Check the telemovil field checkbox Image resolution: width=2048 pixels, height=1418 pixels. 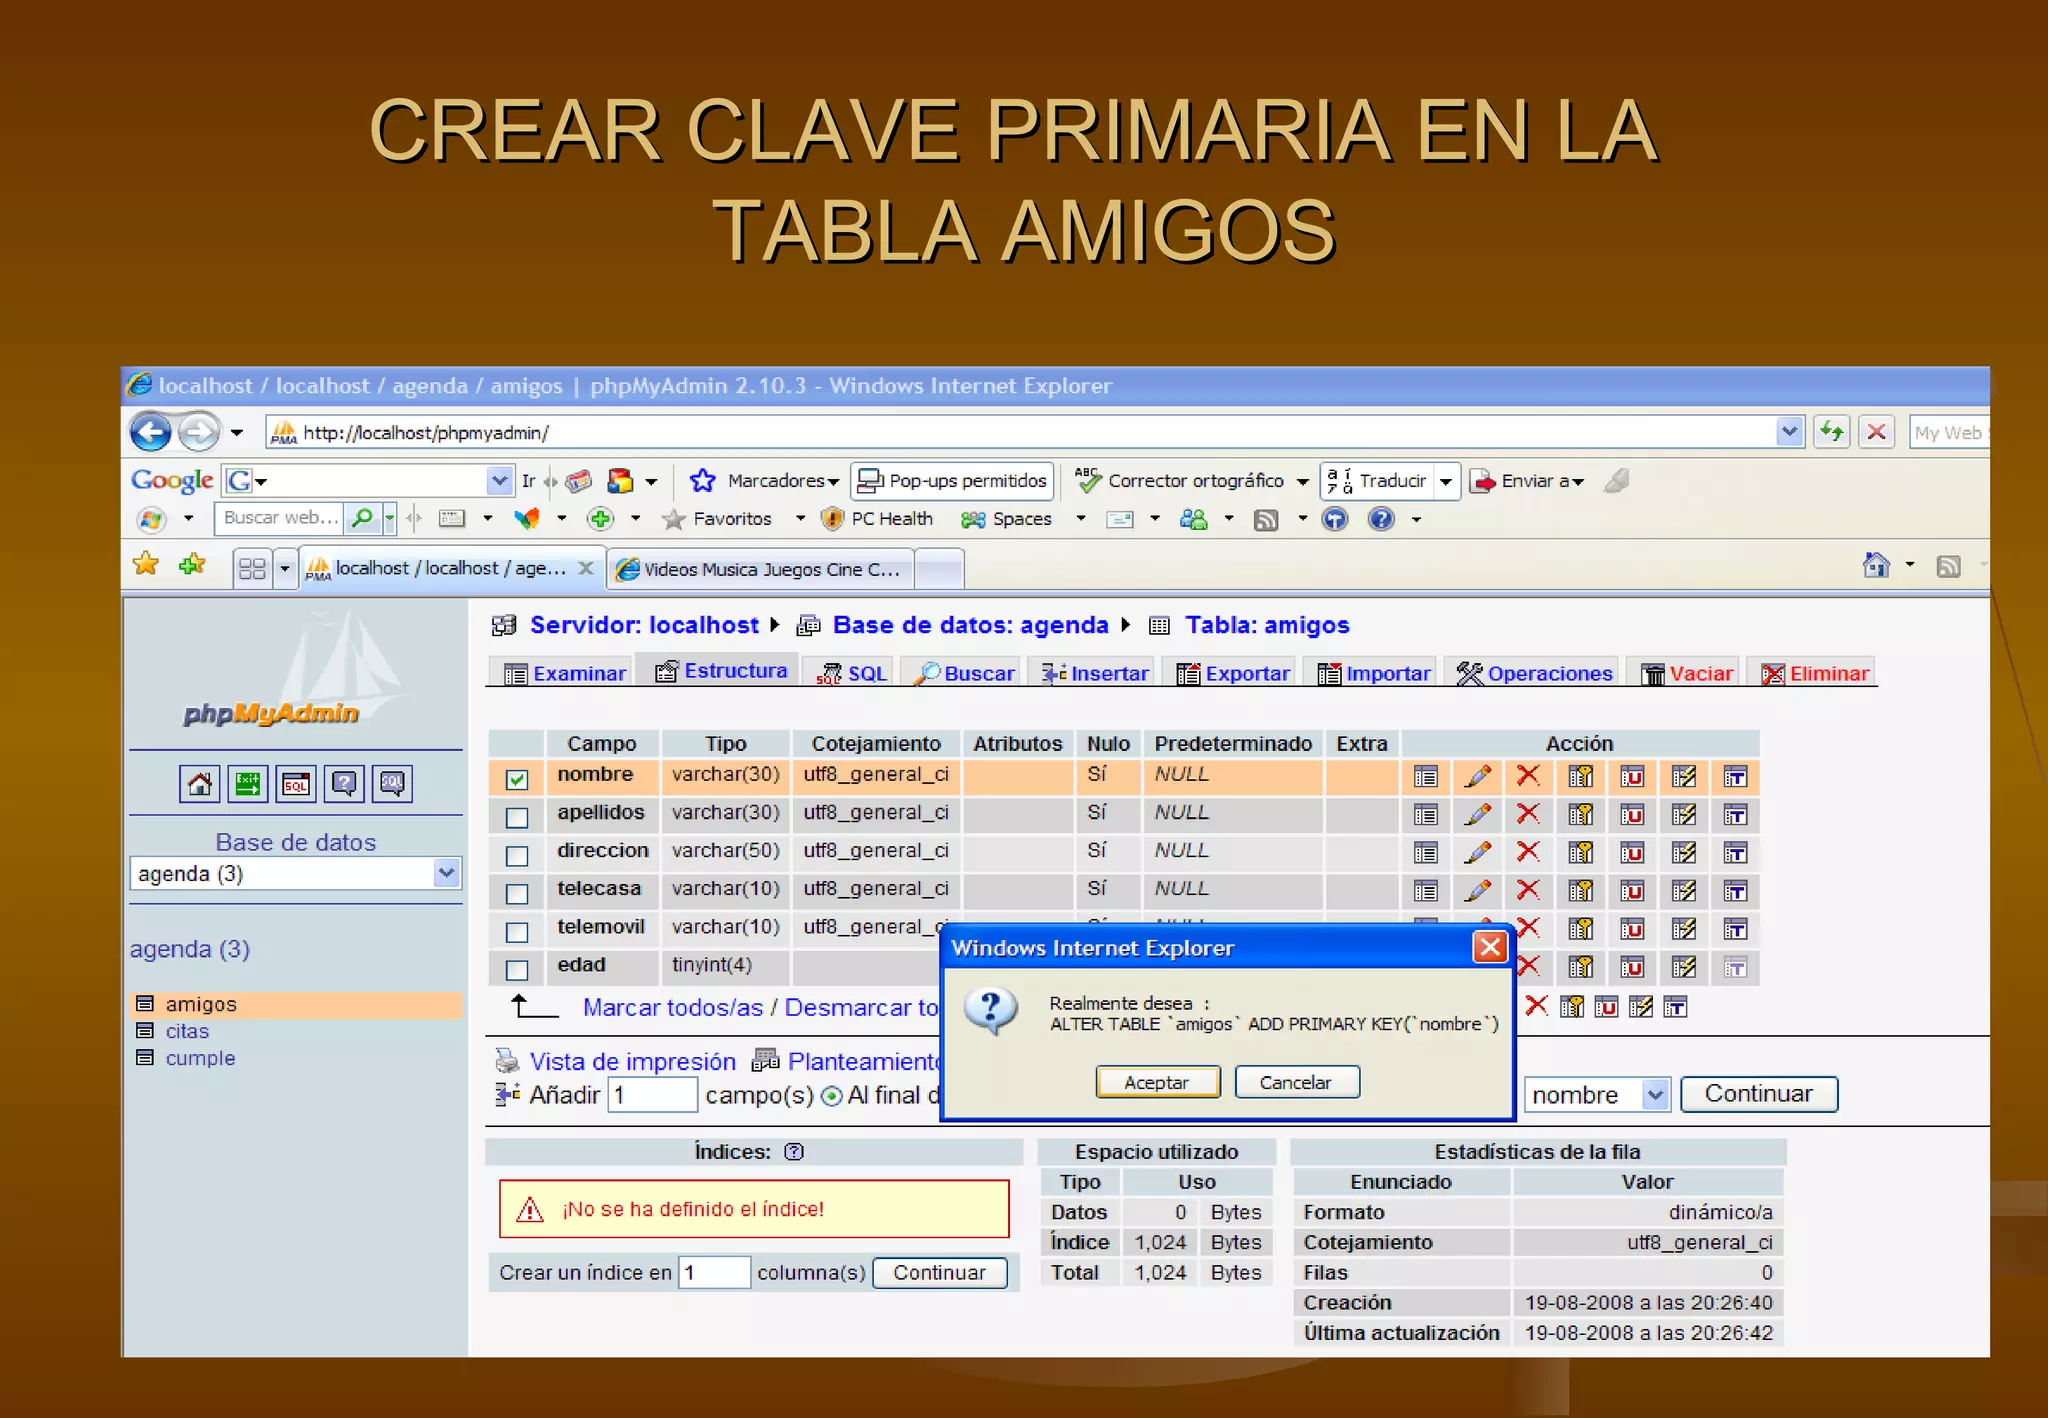click(x=517, y=931)
